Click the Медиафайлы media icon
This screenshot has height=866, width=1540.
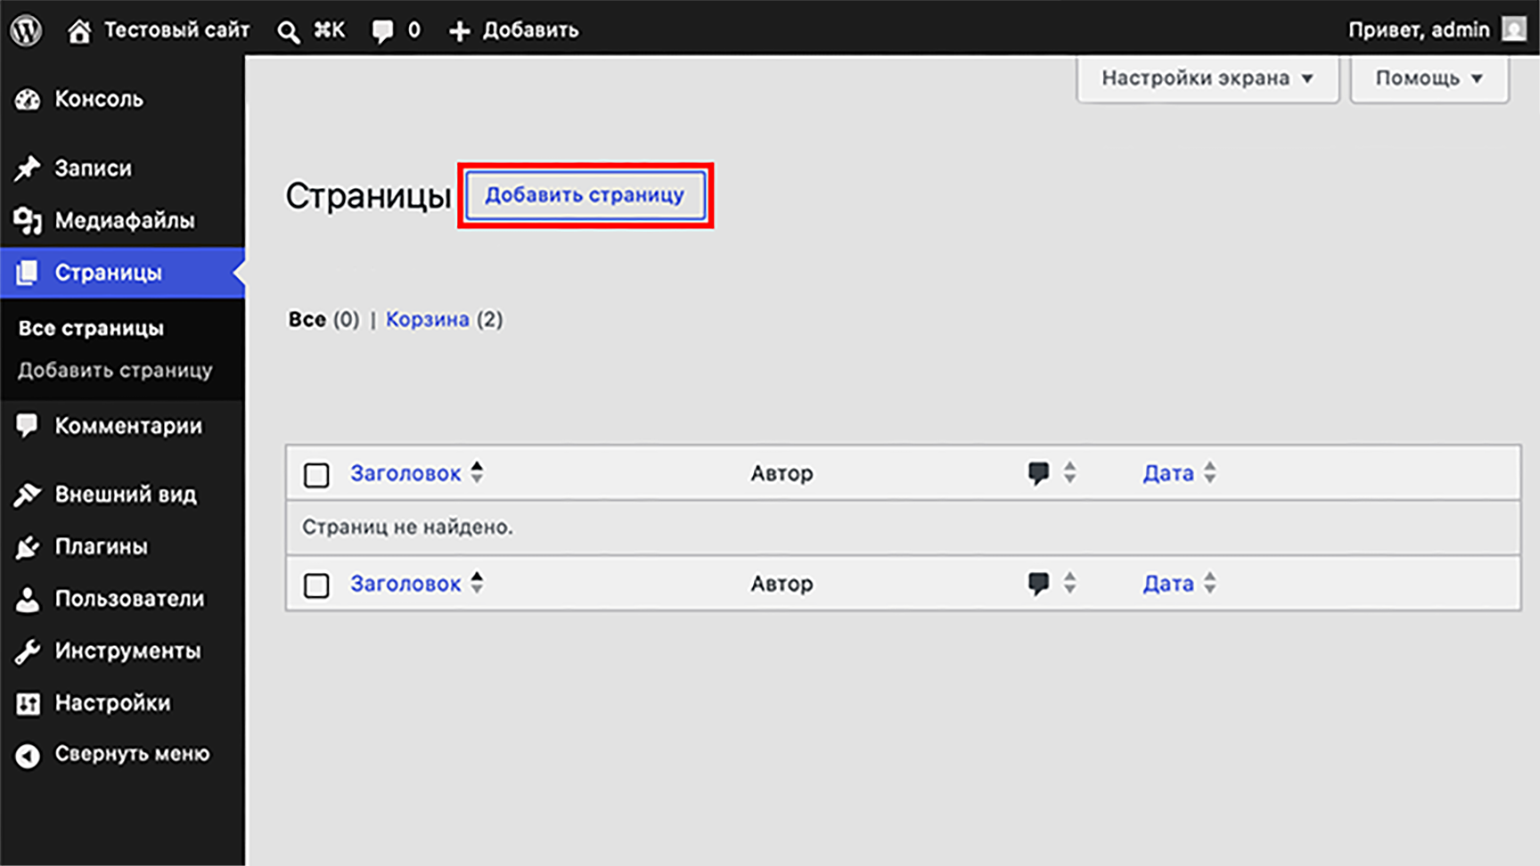coord(28,220)
